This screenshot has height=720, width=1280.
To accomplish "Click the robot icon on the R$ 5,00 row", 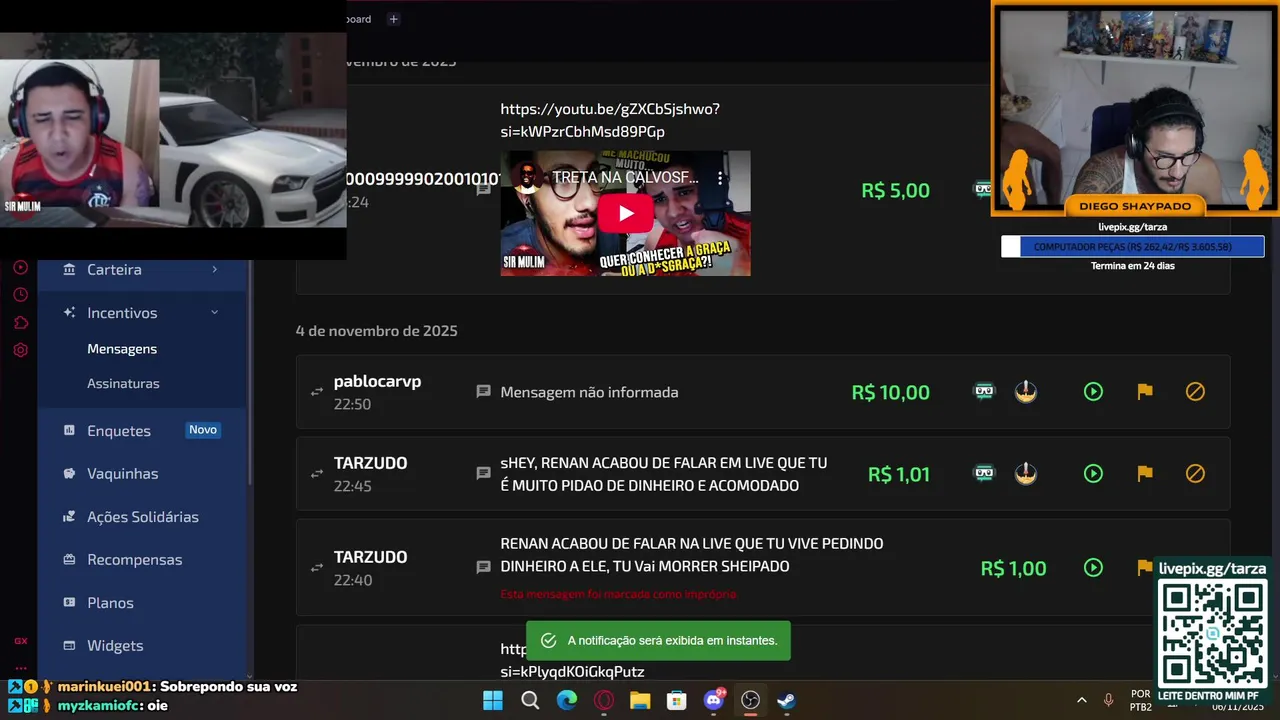I will (983, 189).
